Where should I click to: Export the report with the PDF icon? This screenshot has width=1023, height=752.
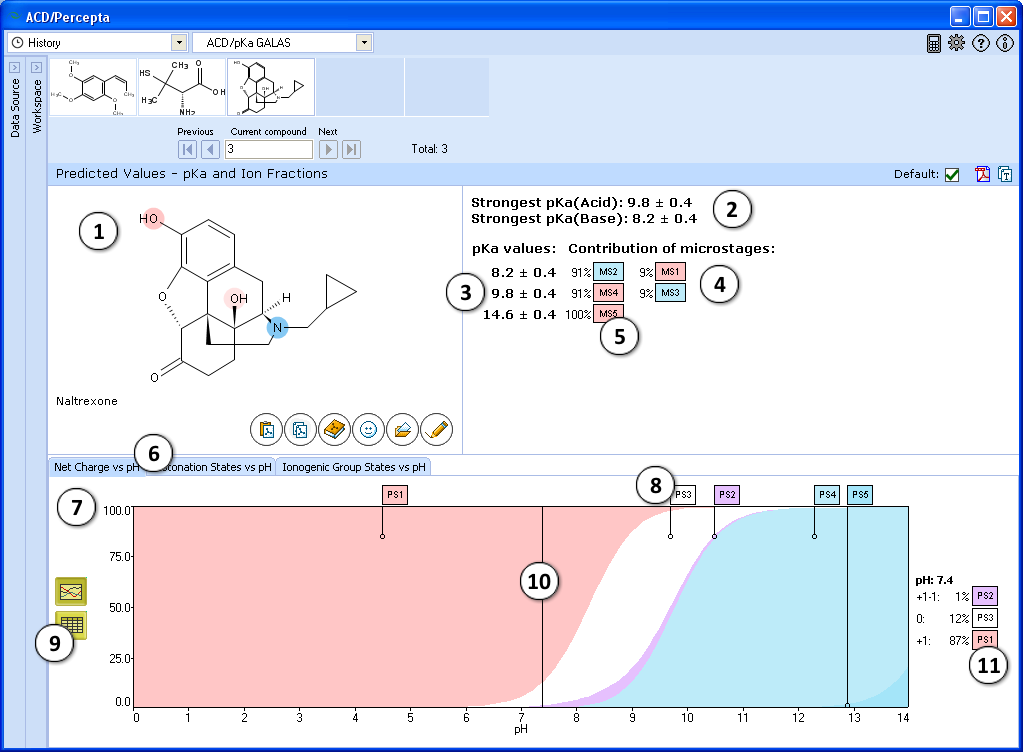pos(983,174)
